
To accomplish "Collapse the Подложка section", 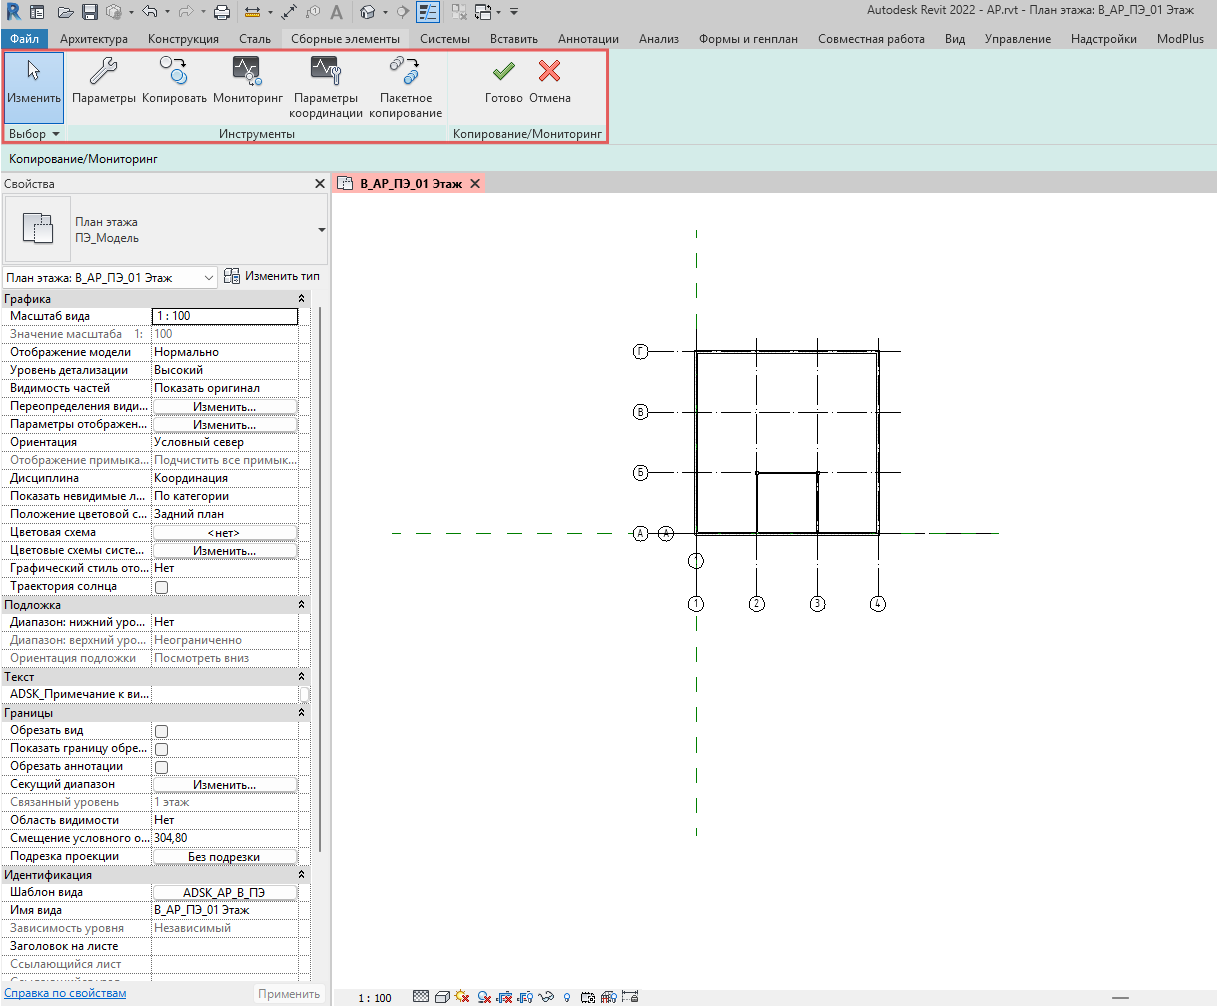I will (x=302, y=605).
